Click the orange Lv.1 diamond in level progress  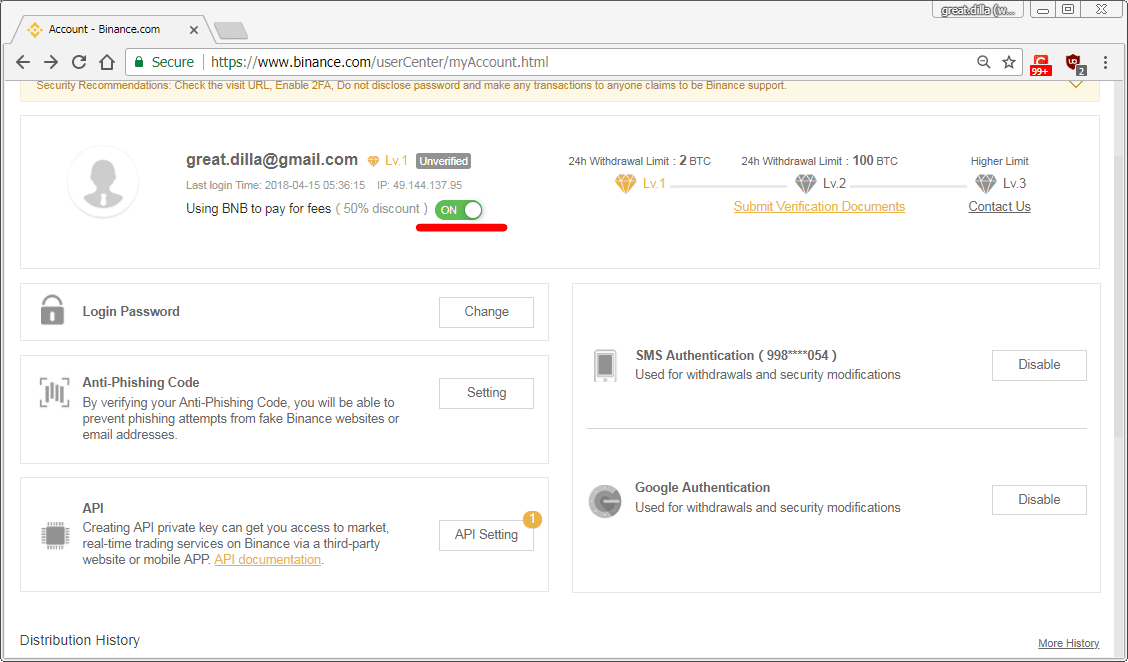pyautogui.click(x=625, y=183)
